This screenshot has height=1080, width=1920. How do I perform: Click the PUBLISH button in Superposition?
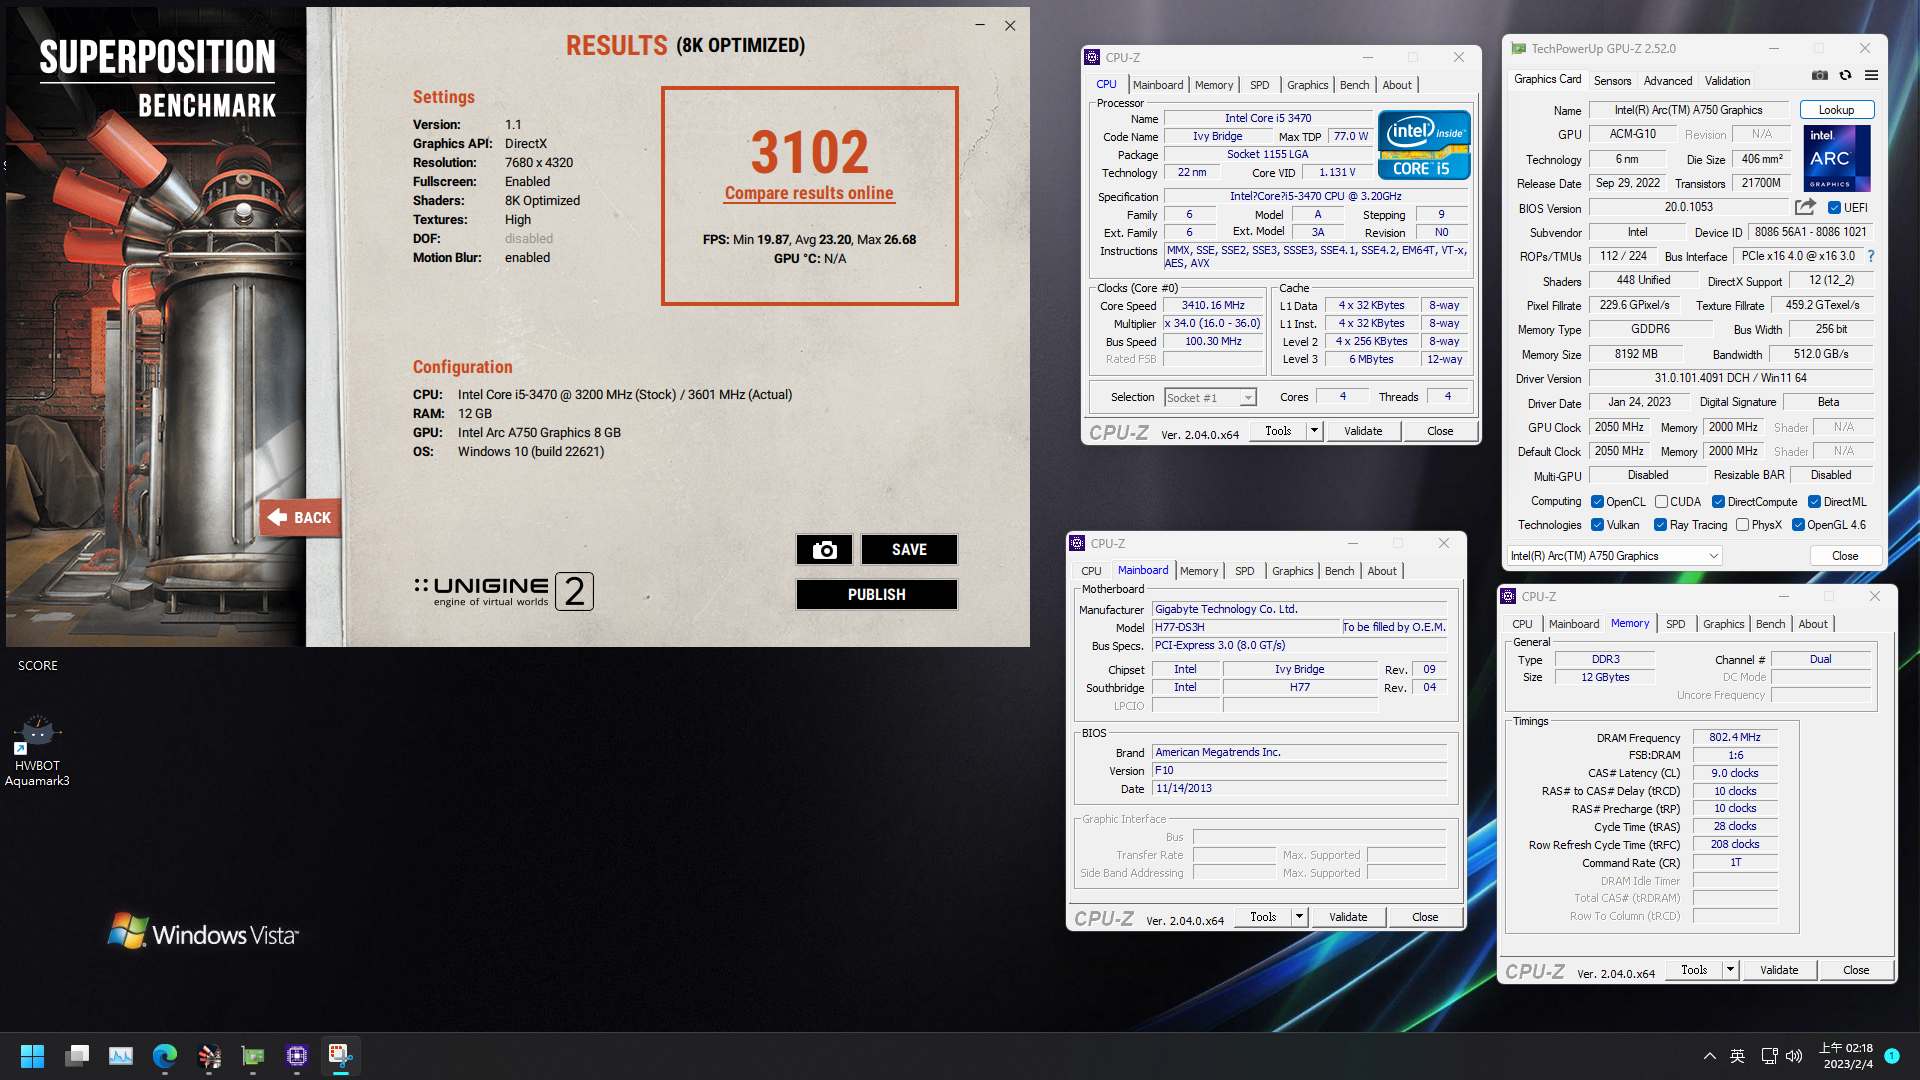pyautogui.click(x=877, y=594)
